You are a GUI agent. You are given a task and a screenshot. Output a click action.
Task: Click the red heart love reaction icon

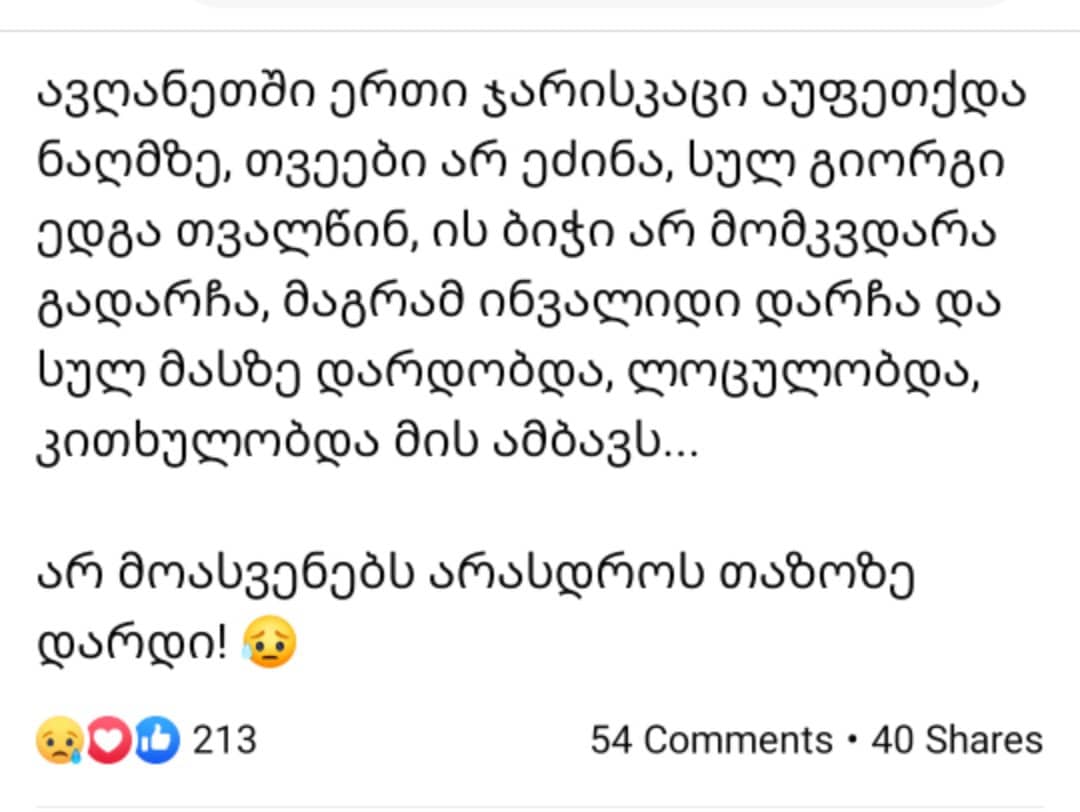(x=109, y=740)
